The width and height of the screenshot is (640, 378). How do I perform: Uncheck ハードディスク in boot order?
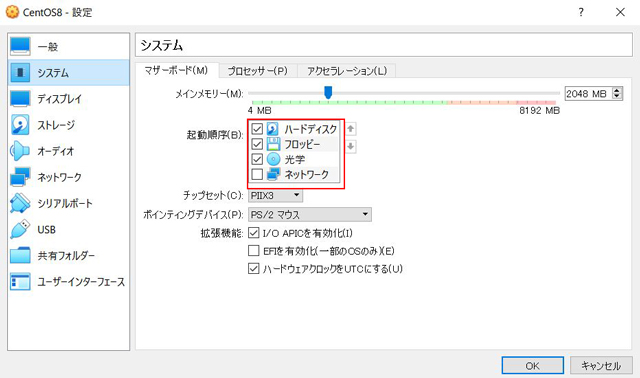pyautogui.click(x=257, y=129)
